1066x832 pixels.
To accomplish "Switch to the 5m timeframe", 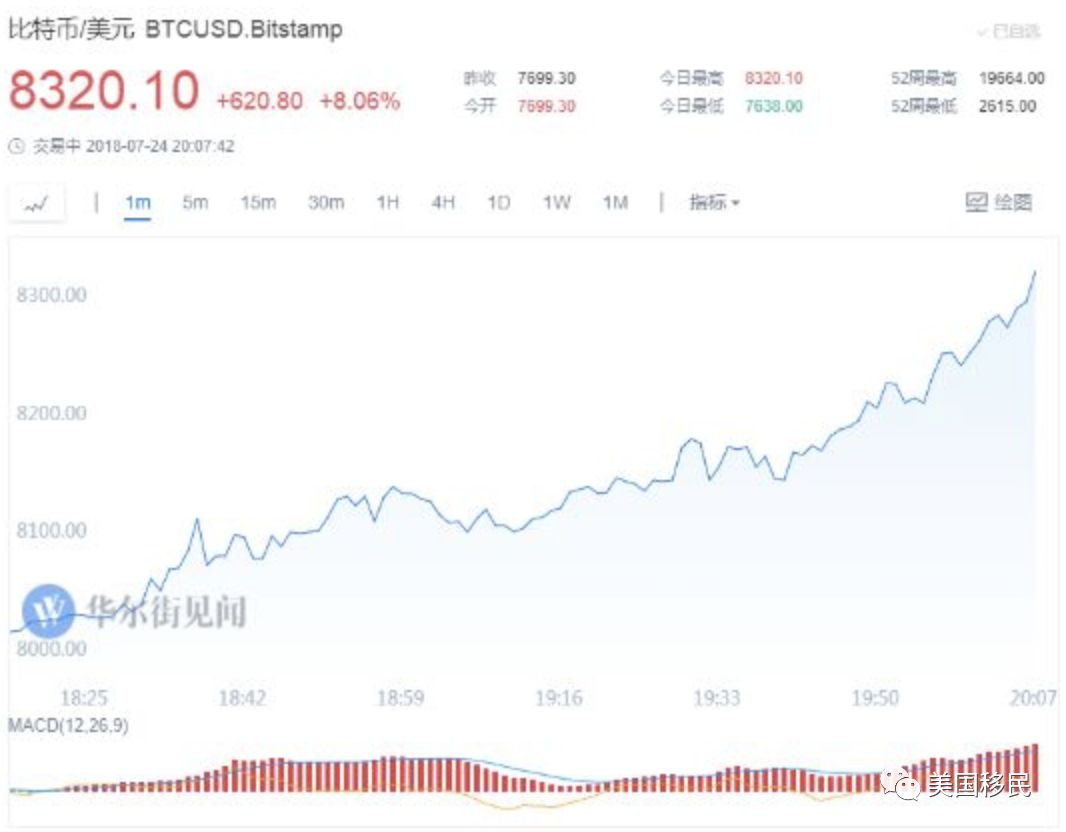I will pyautogui.click(x=195, y=203).
